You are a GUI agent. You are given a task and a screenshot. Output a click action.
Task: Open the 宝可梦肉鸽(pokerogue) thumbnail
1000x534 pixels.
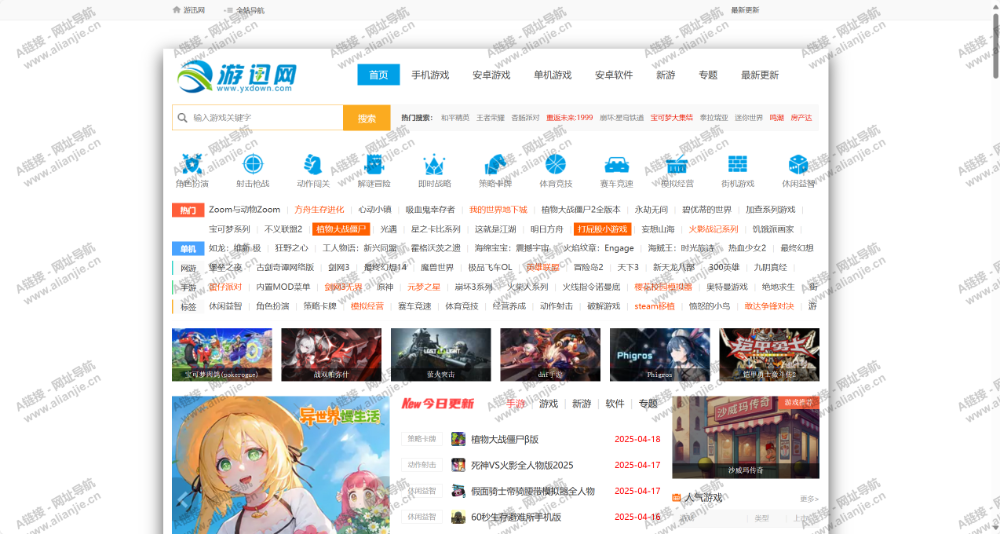[x=222, y=355]
